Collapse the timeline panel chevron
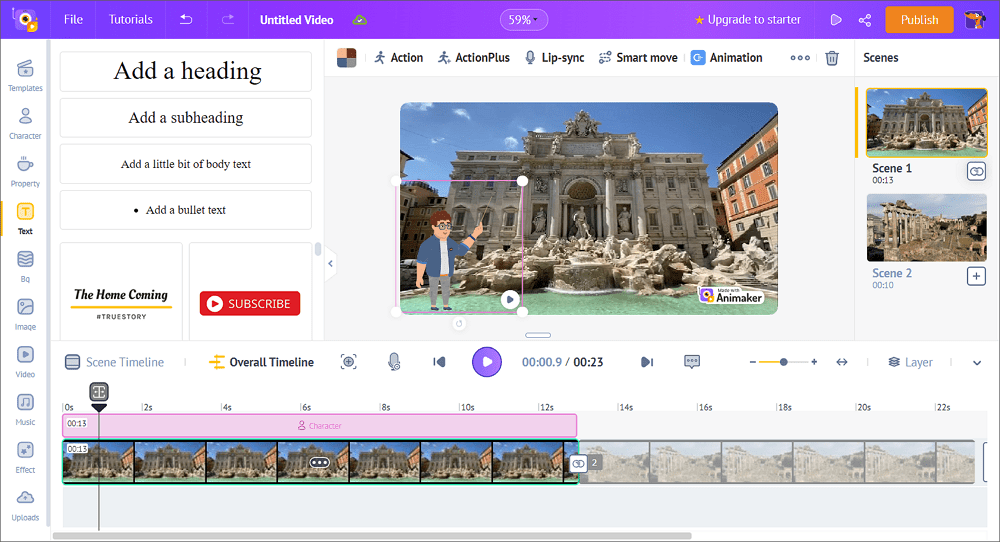The height and width of the screenshot is (542, 1000). click(x=977, y=363)
